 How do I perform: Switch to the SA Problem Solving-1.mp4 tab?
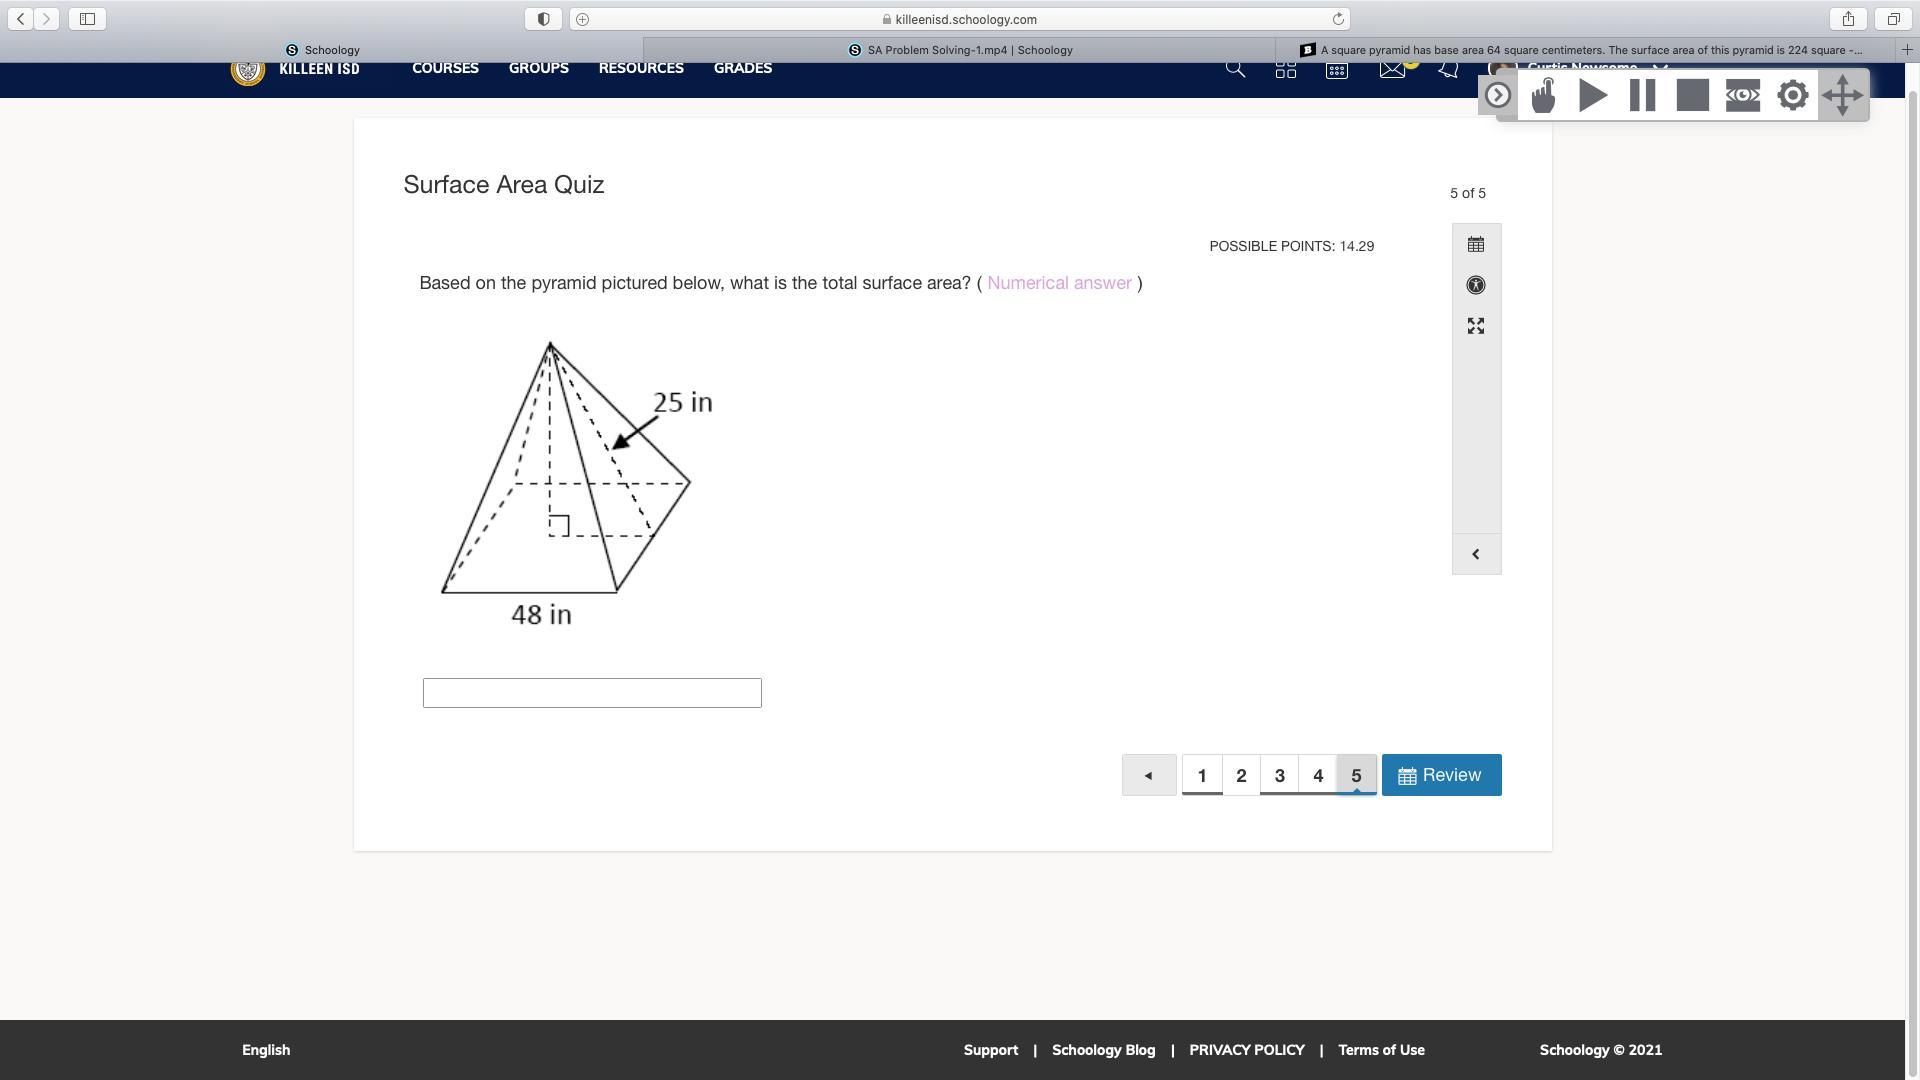960,50
